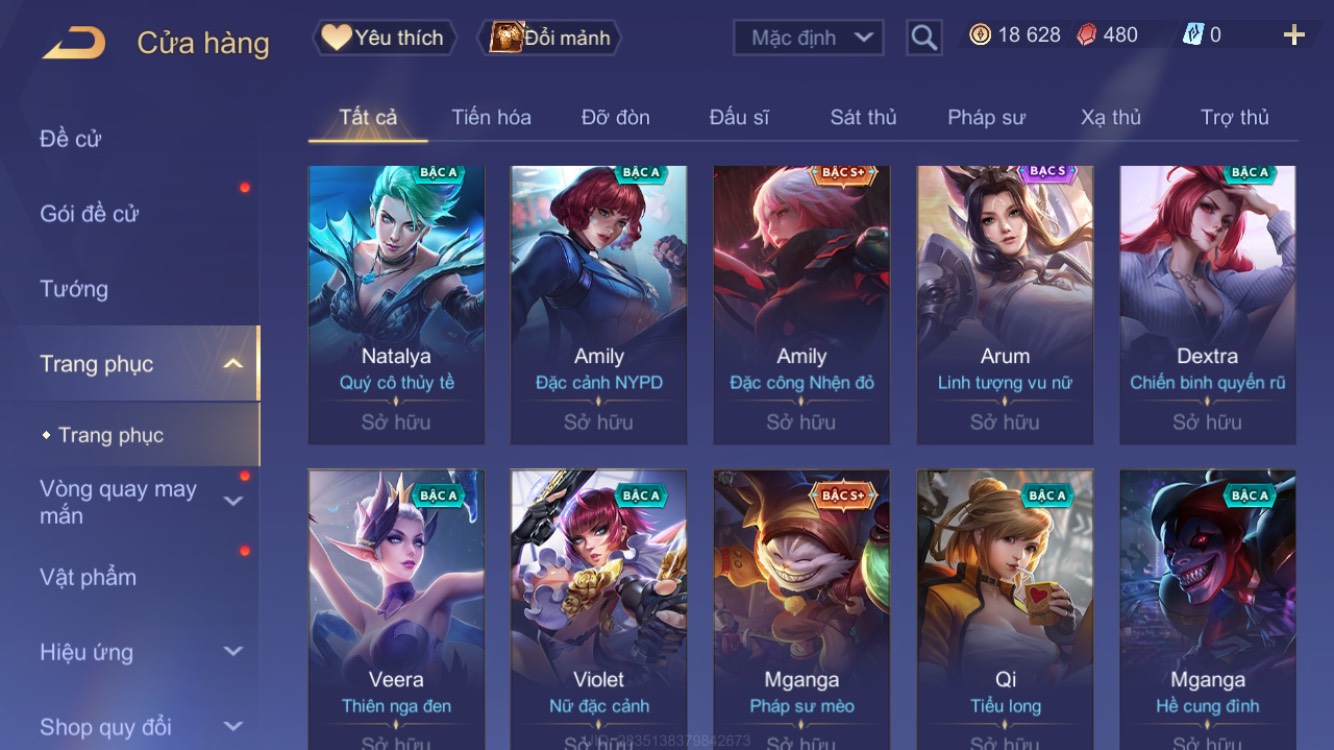
Task: Select the Tiến hóa tab
Action: coord(491,117)
